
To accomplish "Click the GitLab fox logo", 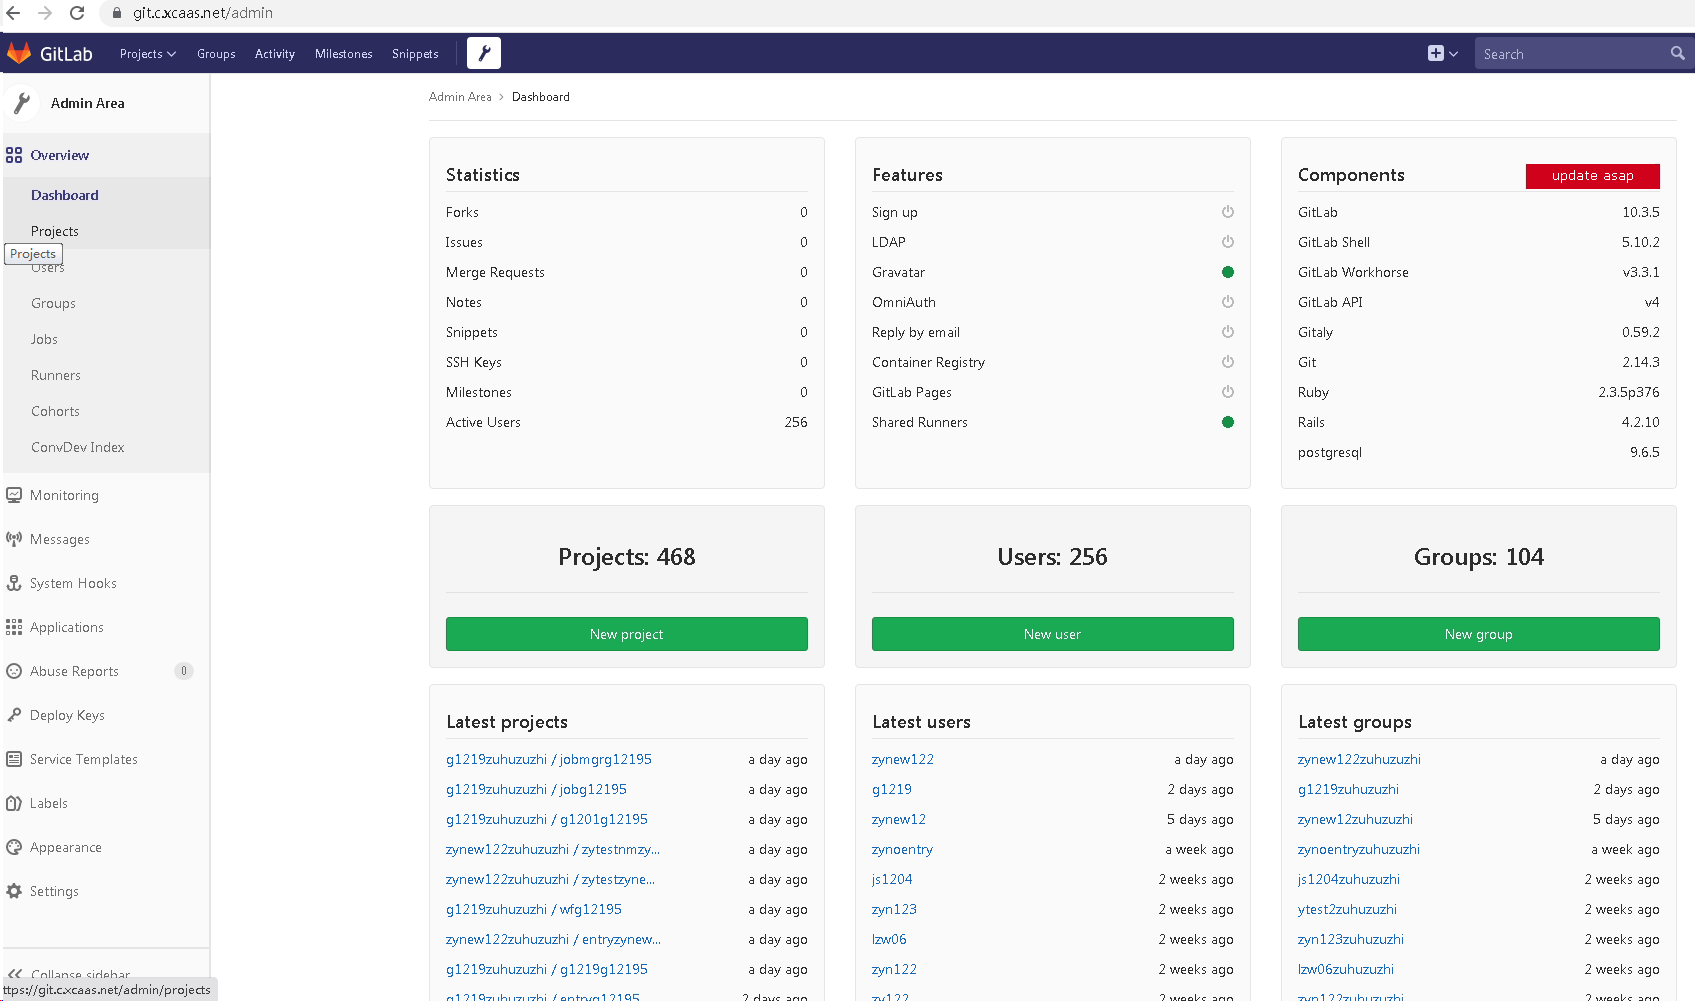I will (19, 53).
